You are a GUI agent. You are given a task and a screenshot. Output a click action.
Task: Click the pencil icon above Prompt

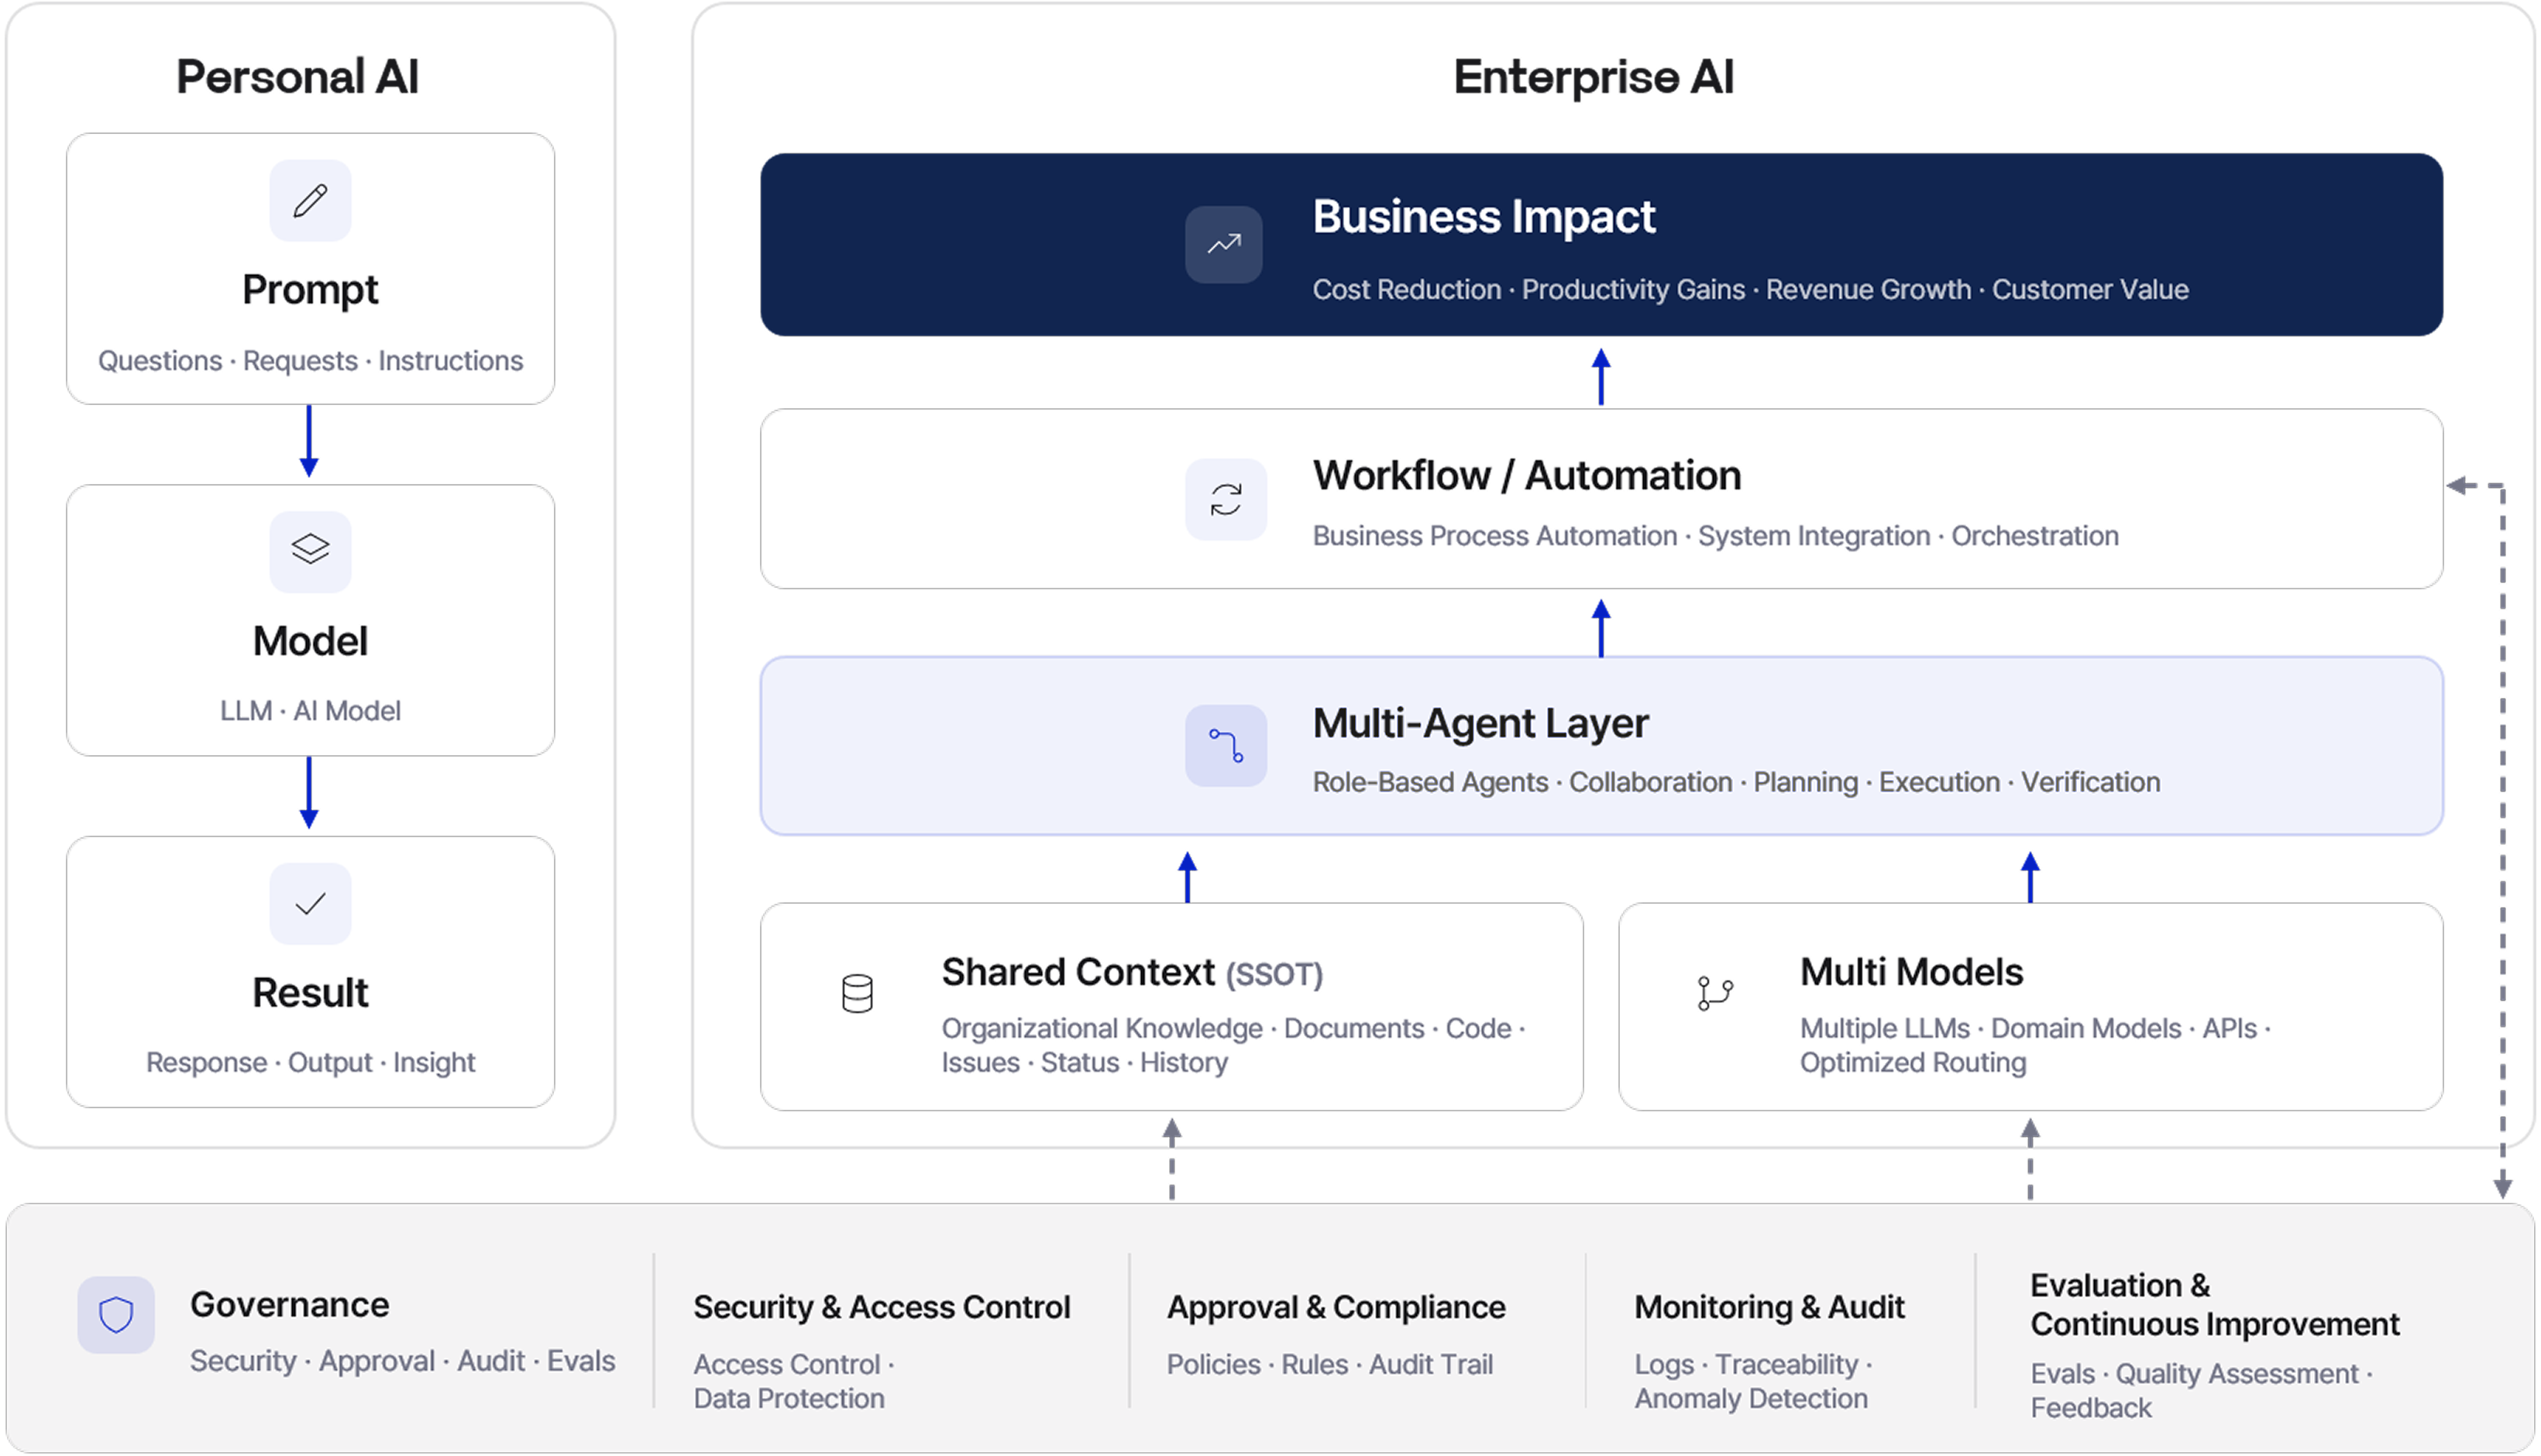point(310,200)
